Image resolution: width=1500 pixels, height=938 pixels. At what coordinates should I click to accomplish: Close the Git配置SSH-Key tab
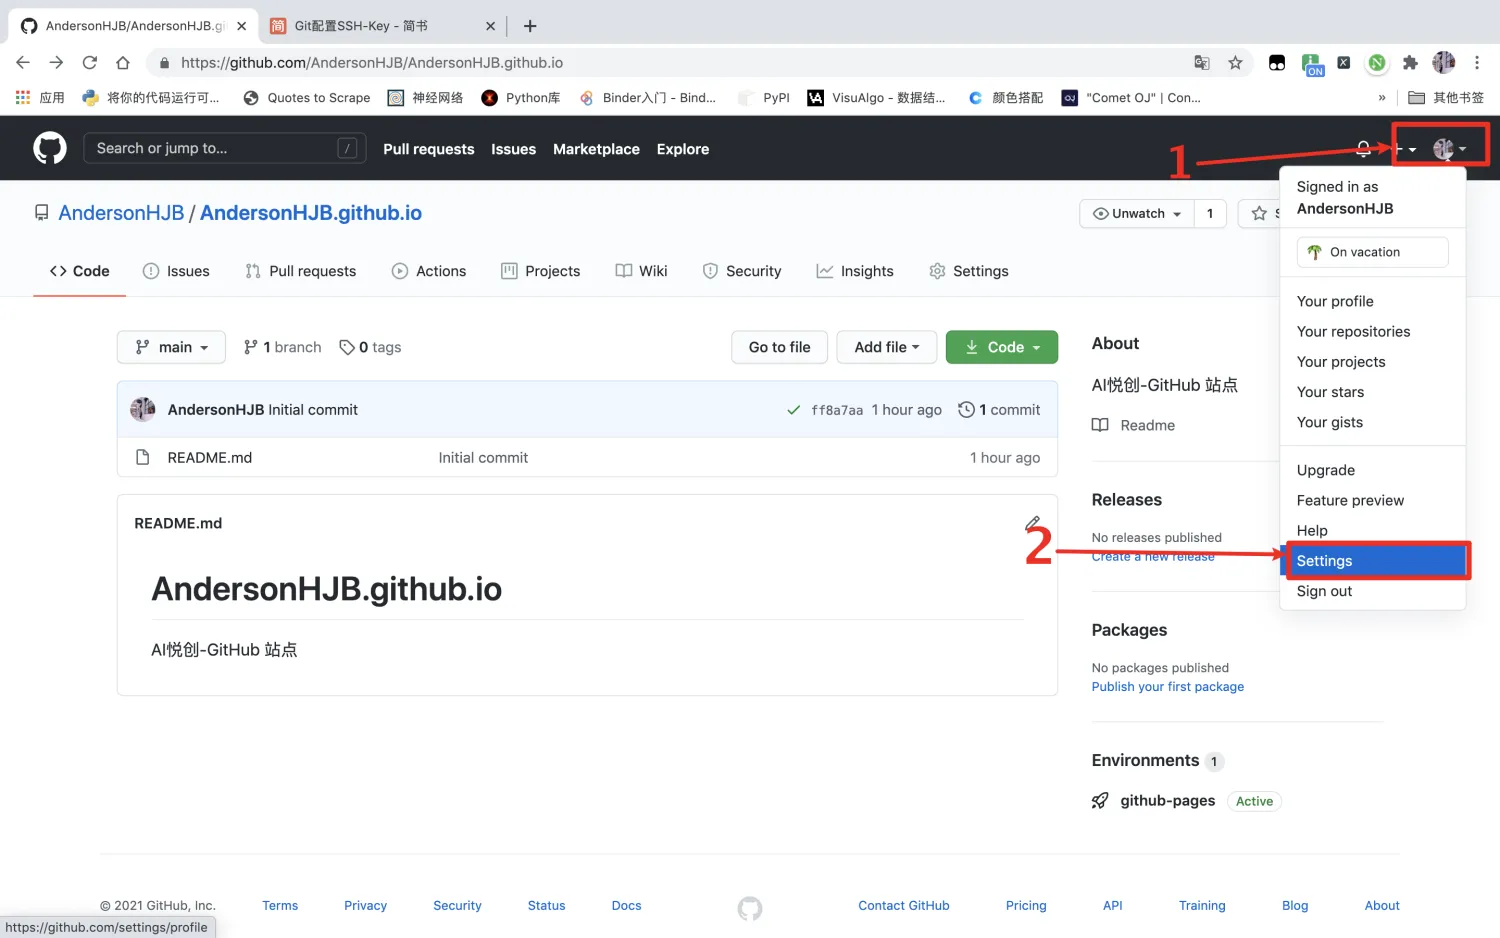pyautogui.click(x=490, y=26)
